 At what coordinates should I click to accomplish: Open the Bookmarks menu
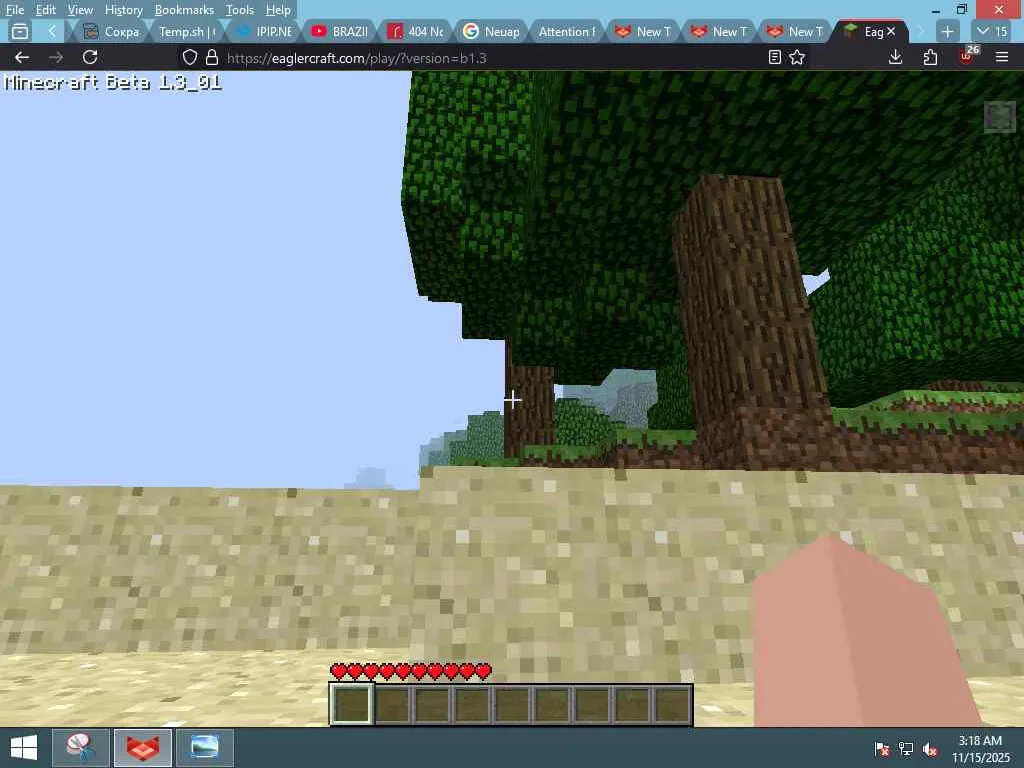pos(184,10)
